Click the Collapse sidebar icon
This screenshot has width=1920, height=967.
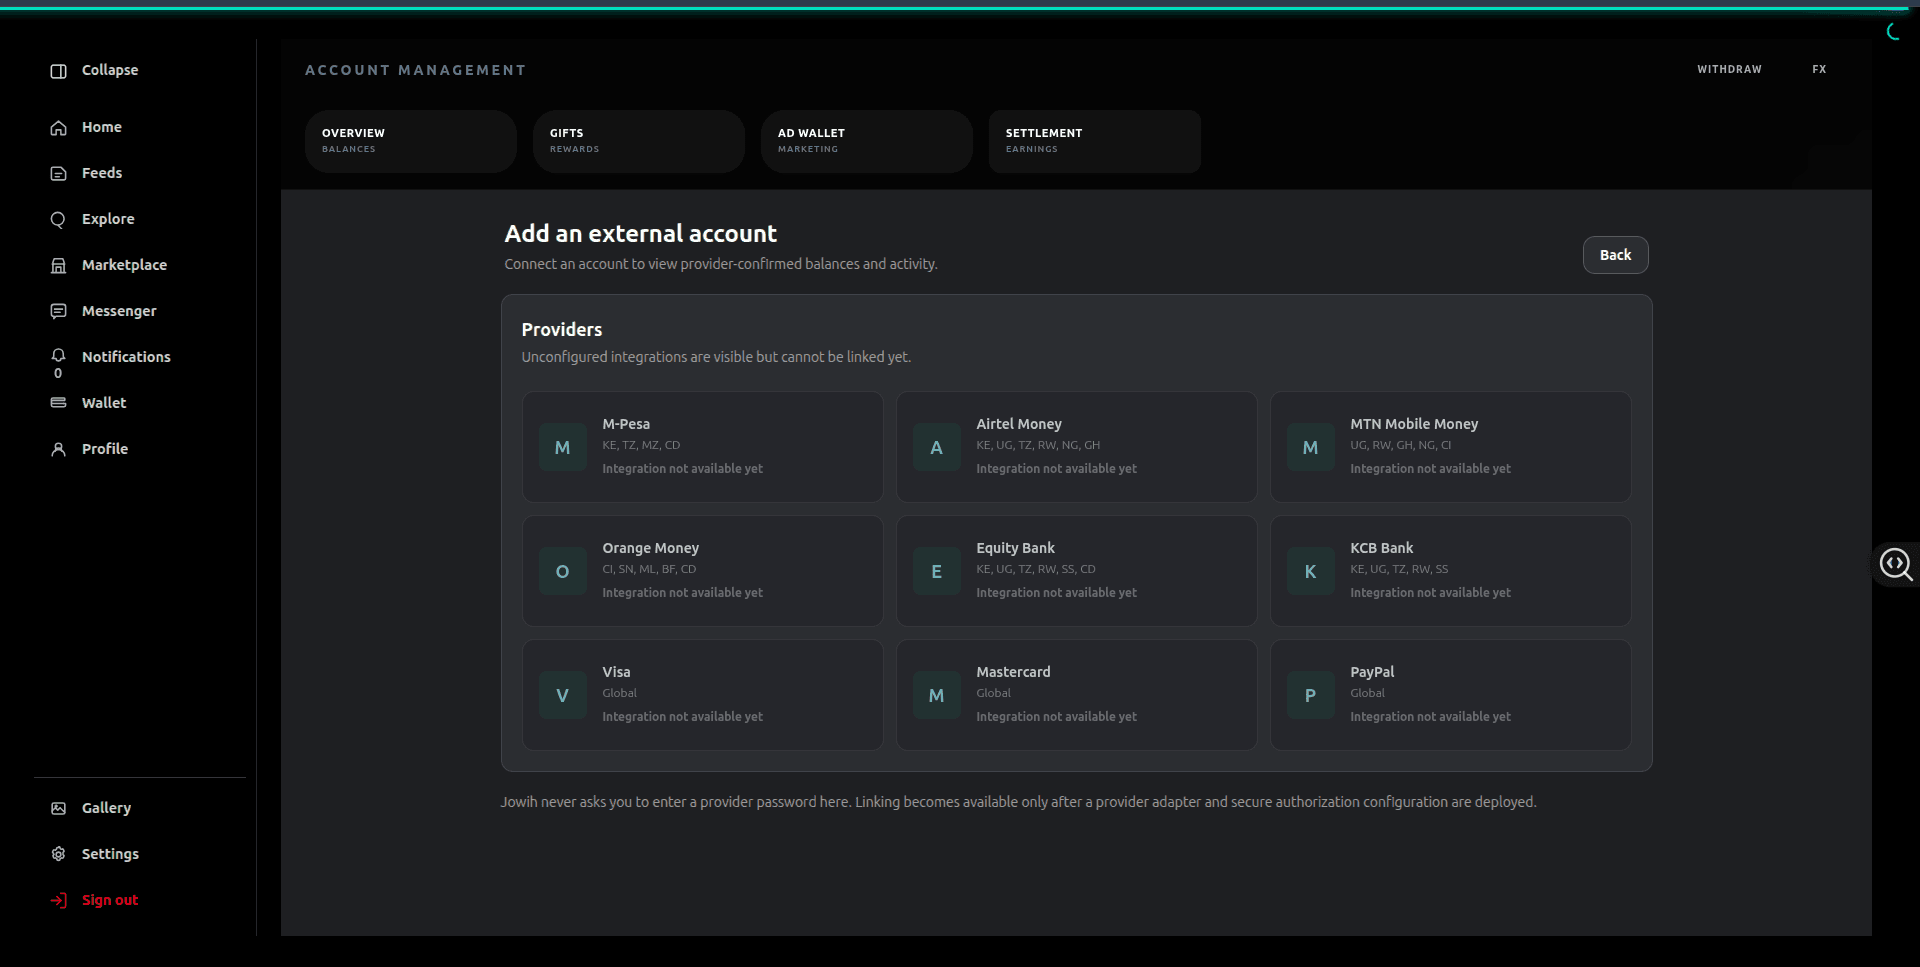tap(59, 71)
